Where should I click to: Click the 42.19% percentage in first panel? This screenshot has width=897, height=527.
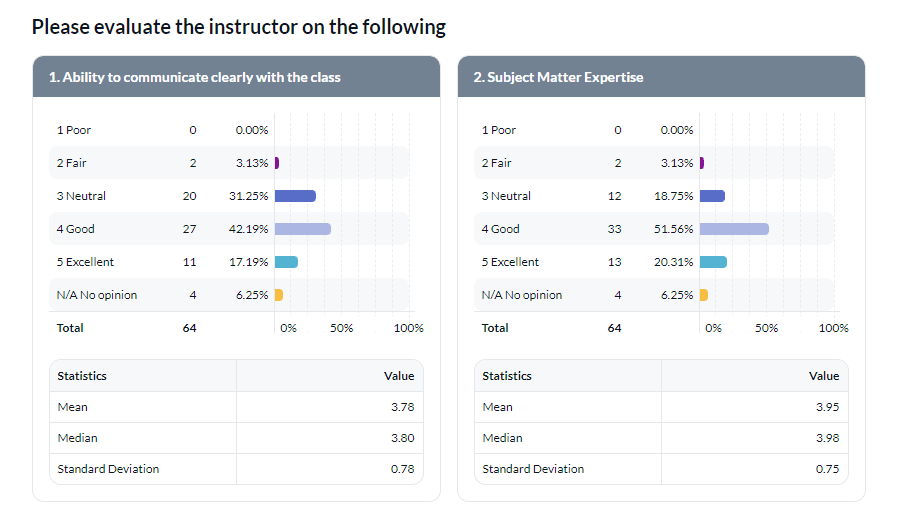(x=248, y=229)
